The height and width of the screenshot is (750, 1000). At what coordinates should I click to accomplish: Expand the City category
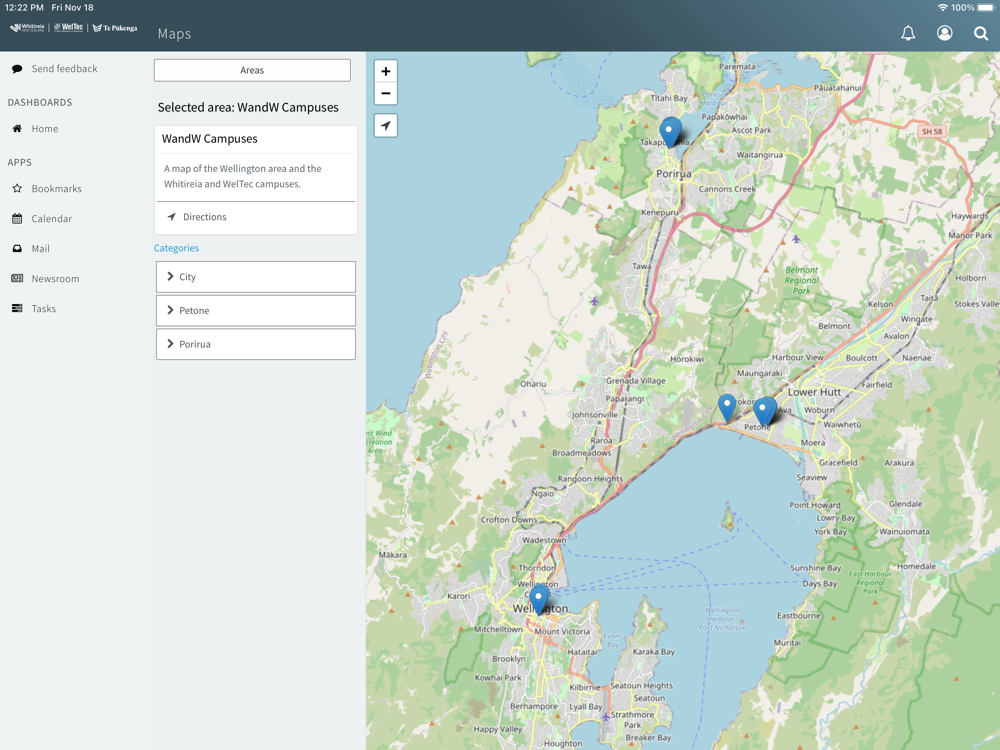pyautogui.click(x=256, y=277)
